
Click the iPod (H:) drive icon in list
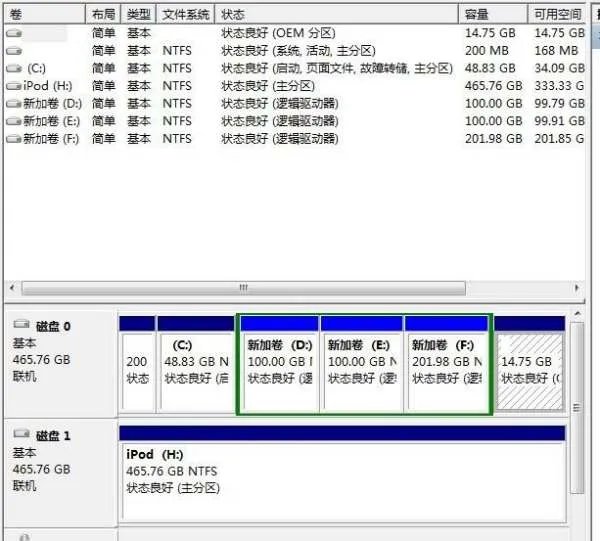[13, 86]
